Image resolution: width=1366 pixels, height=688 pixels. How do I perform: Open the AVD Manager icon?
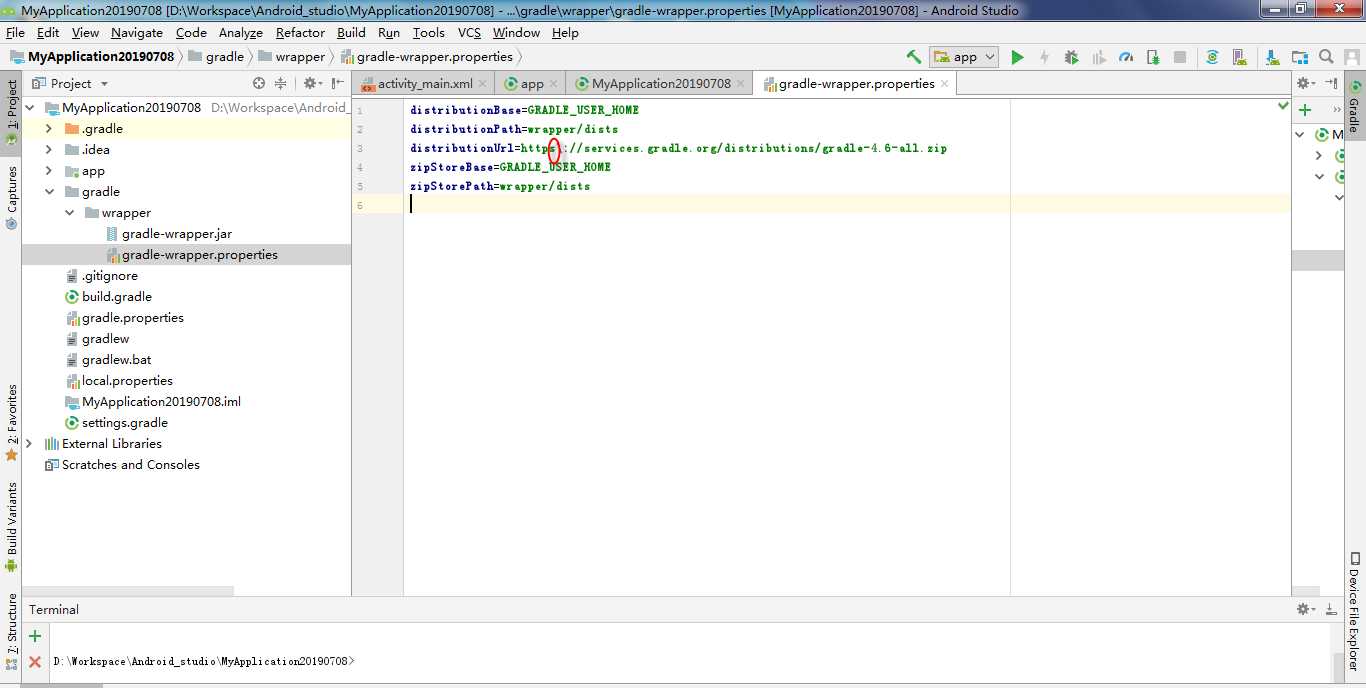1240,57
